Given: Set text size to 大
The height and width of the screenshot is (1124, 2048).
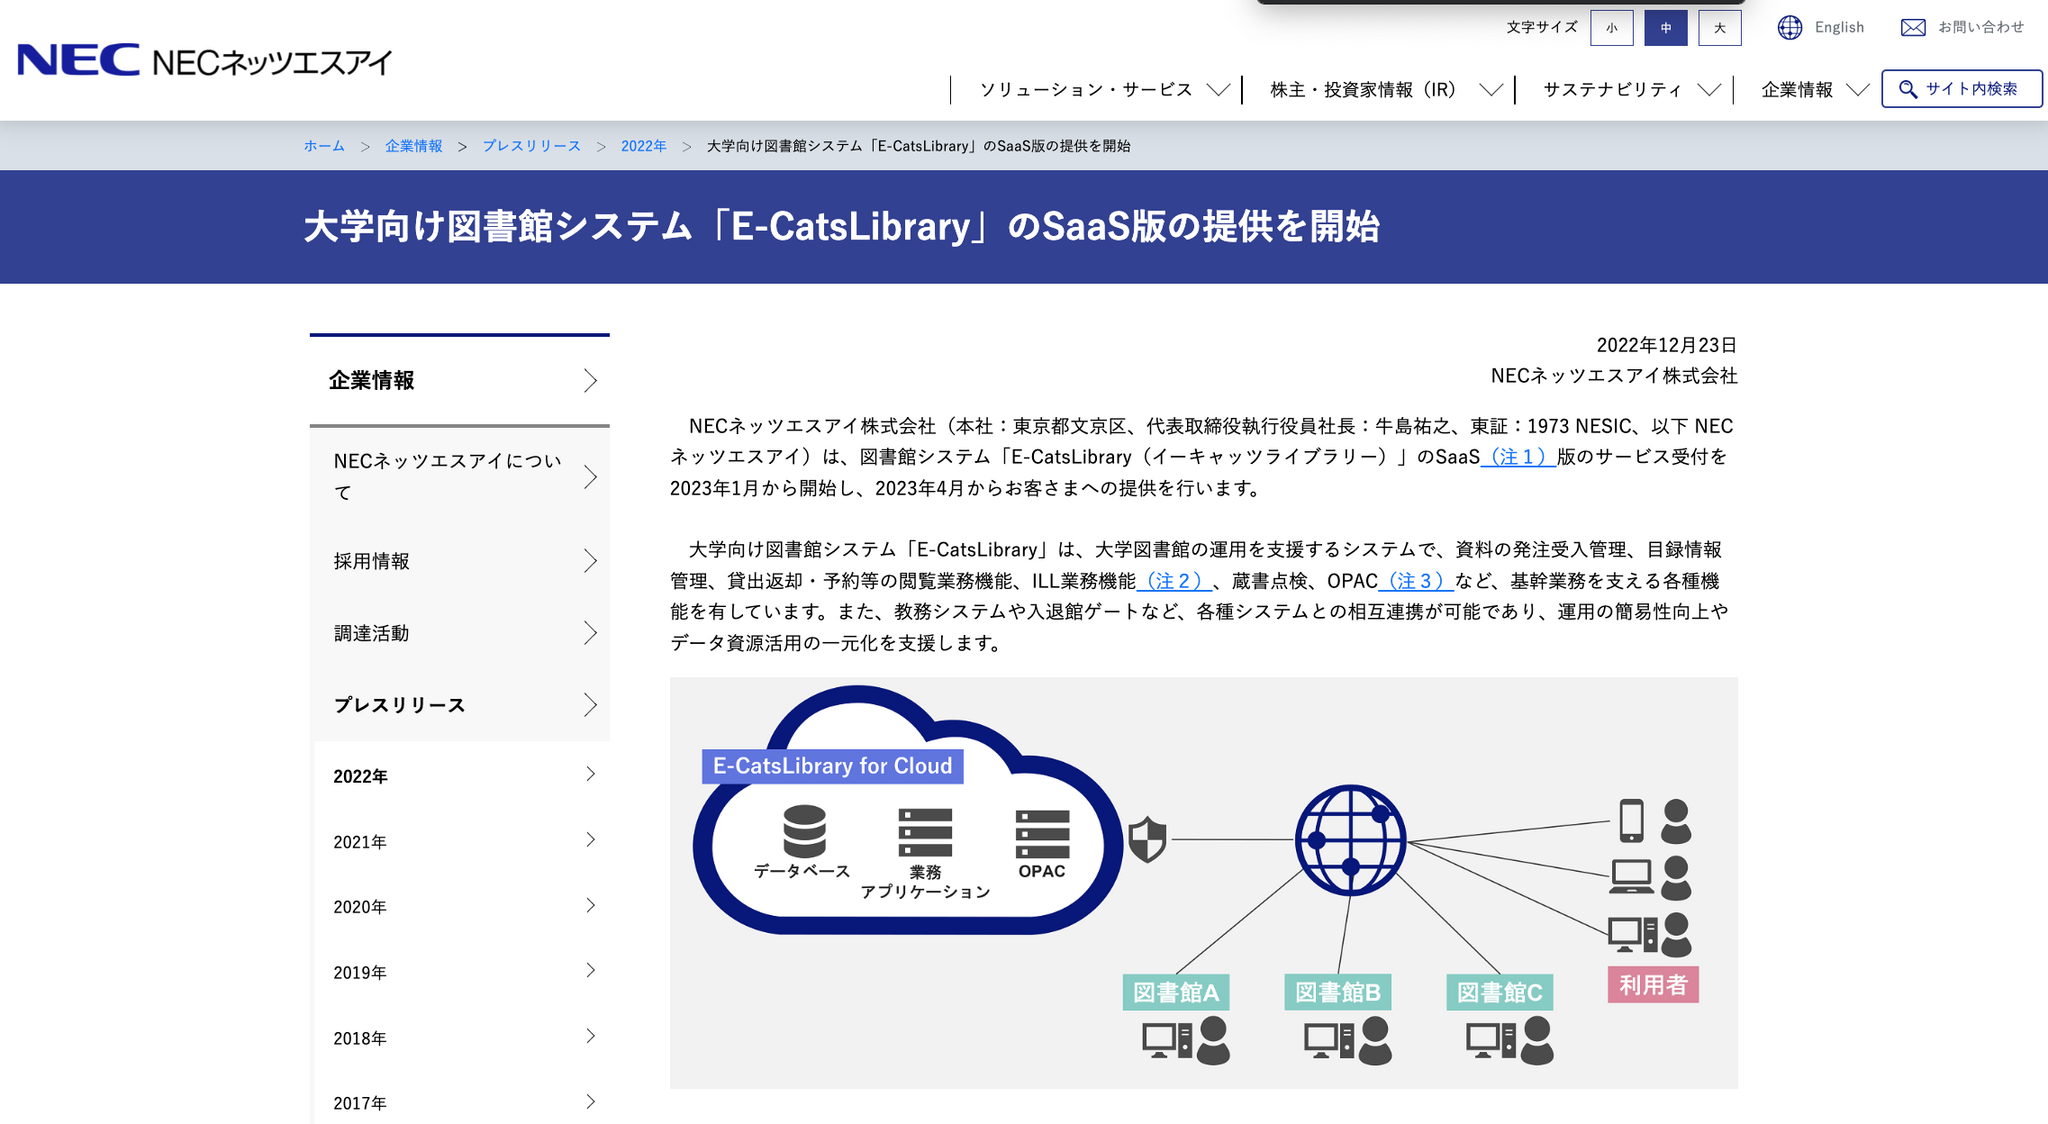Looking at the screenshot, I should (x=1720, y=28).
